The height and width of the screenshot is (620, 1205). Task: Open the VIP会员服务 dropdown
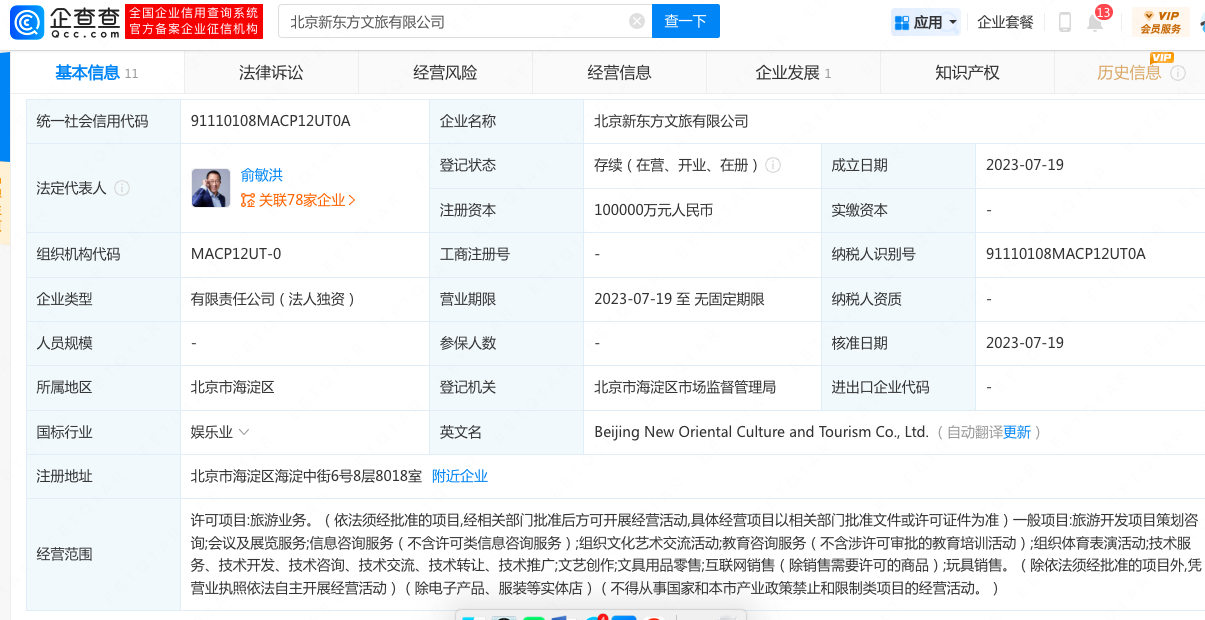[1163, 21]
